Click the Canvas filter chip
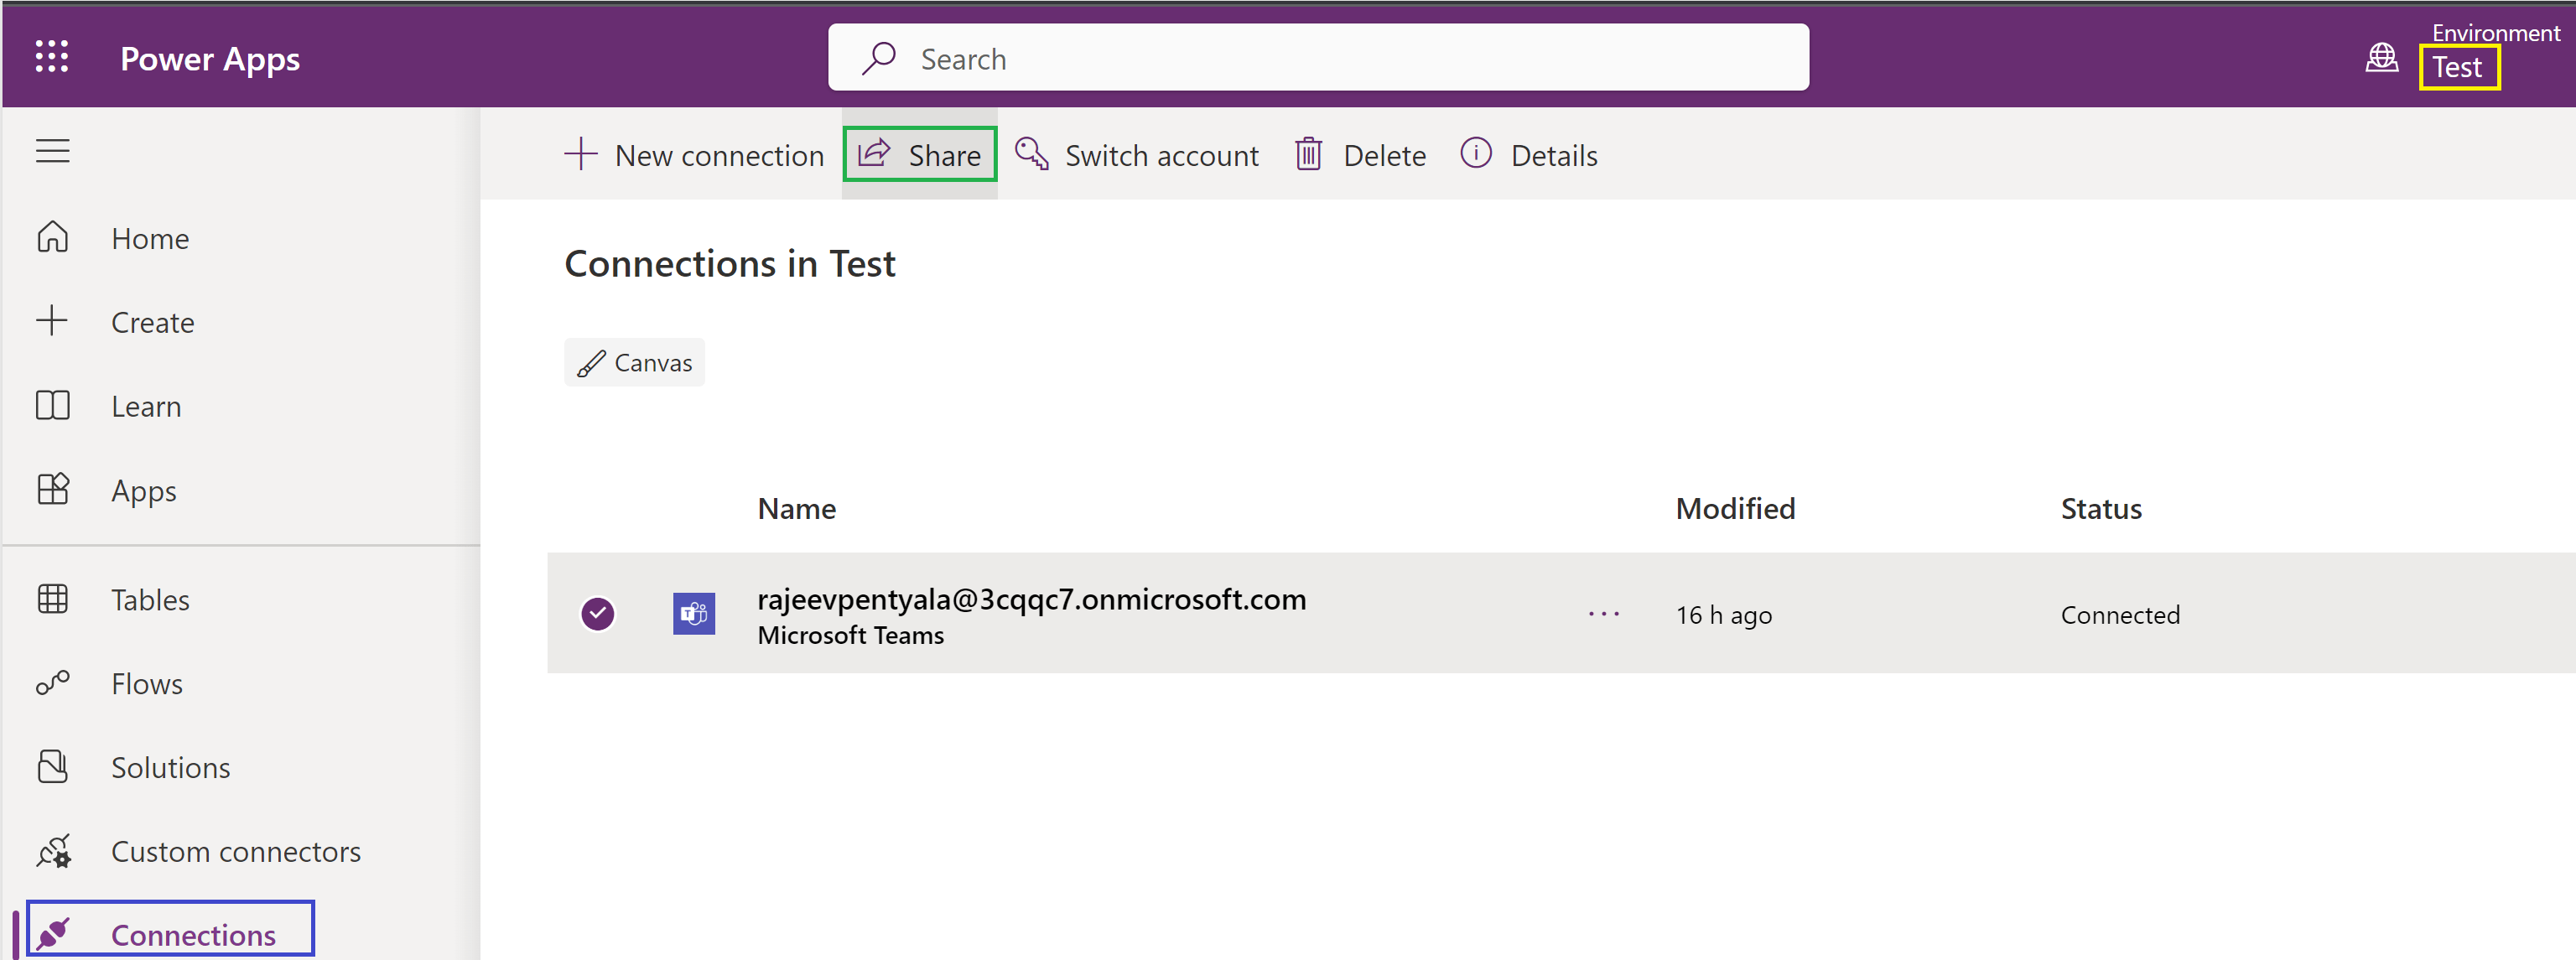Screen dimensions: 2576x960 point(634,362)
